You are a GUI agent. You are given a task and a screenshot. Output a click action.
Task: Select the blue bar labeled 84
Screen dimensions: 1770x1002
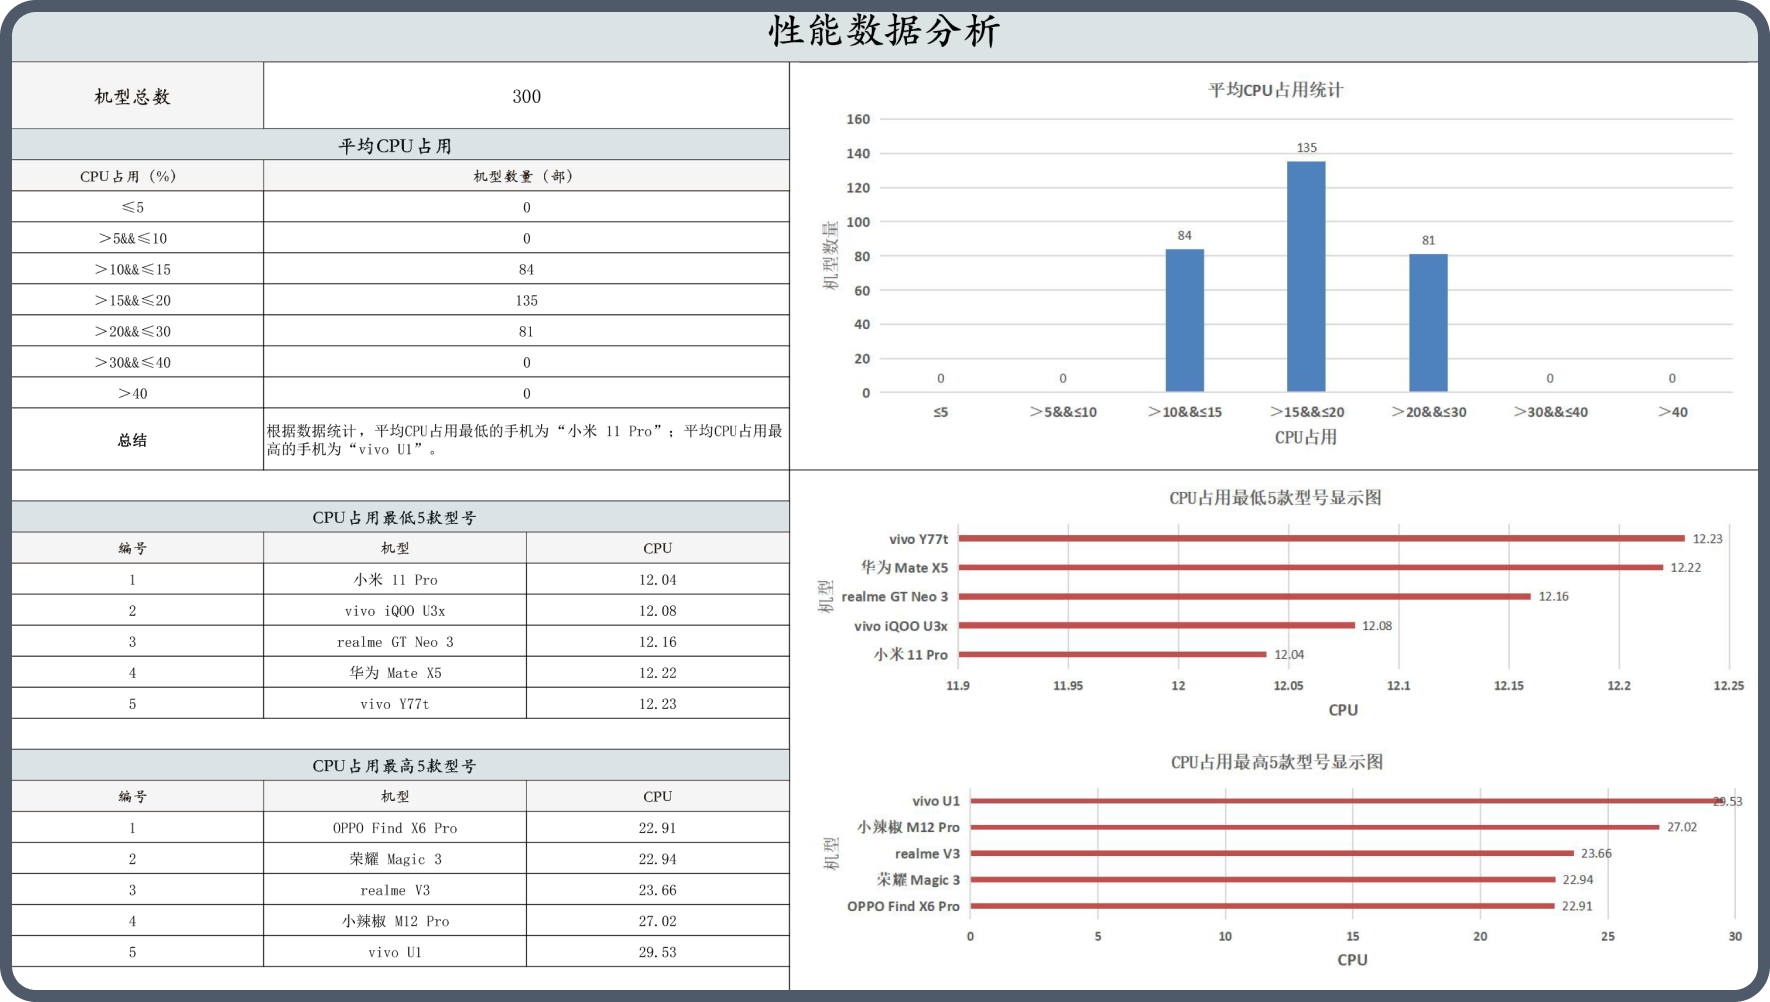[1184, 320]
